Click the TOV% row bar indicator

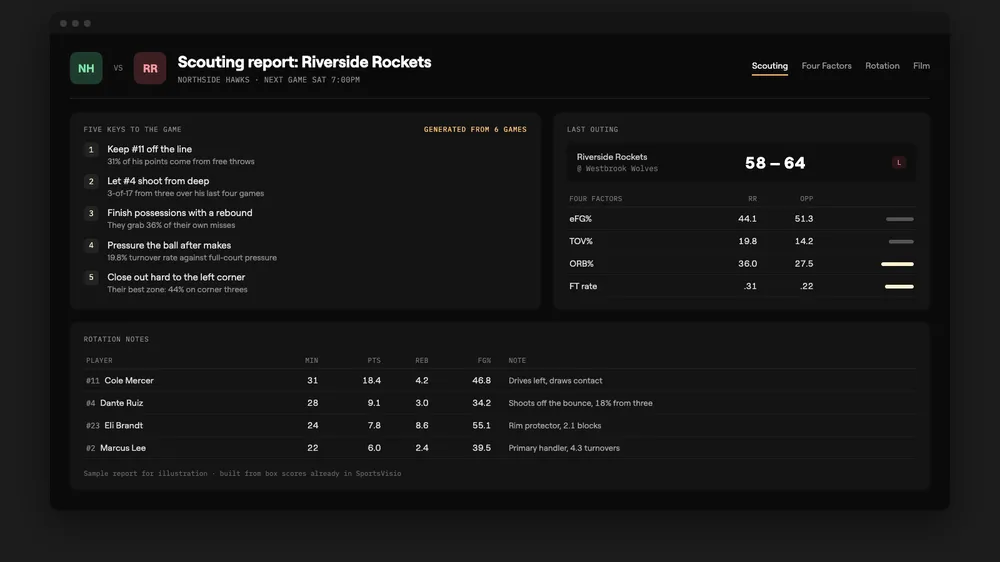click(901, 242)
